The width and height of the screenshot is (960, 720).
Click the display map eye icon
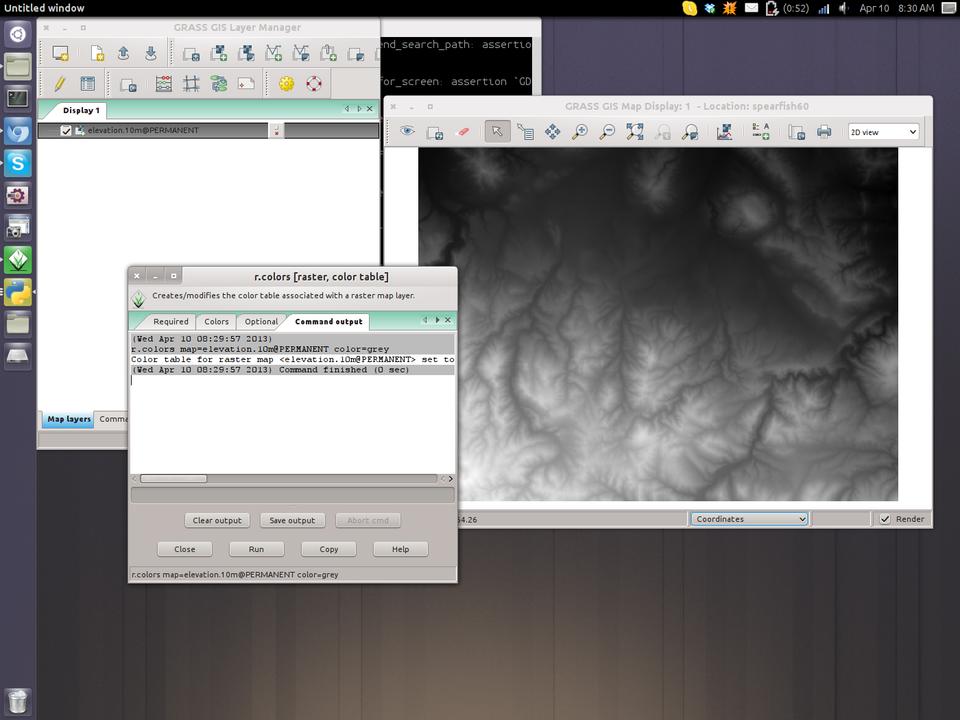(407, 132)
